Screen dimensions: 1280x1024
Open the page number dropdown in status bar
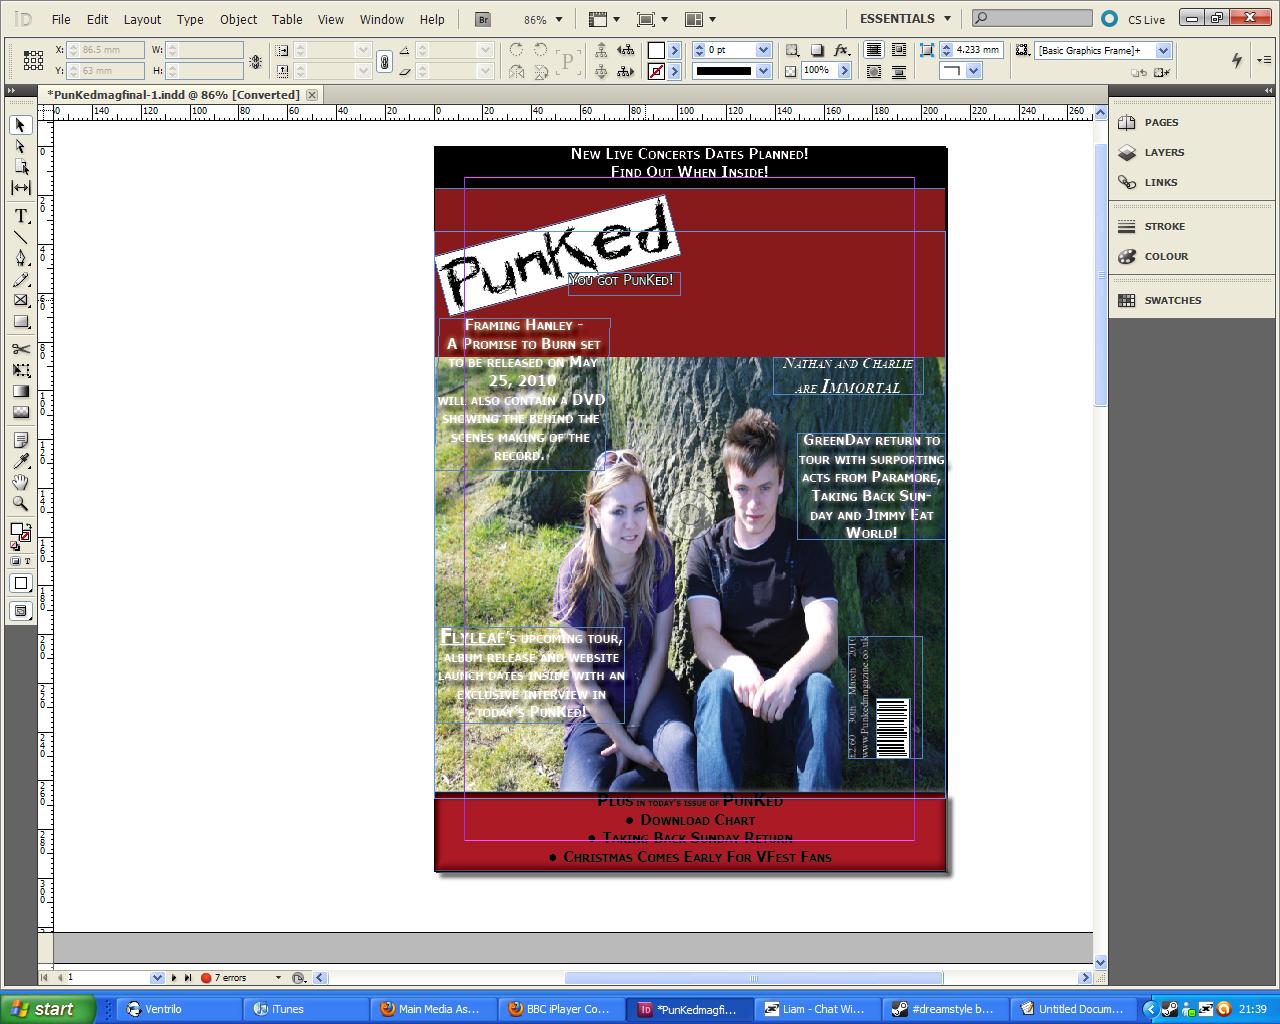[157, 978]
